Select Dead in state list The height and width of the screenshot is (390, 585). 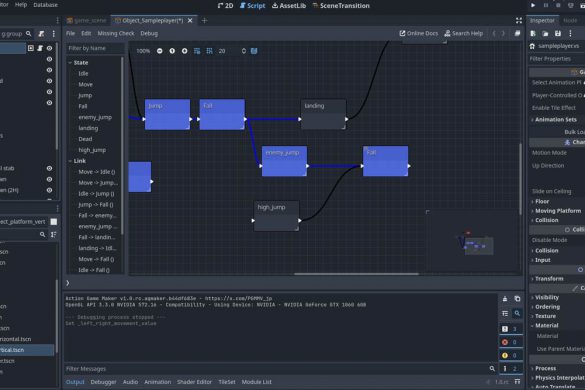click(85, 139)
